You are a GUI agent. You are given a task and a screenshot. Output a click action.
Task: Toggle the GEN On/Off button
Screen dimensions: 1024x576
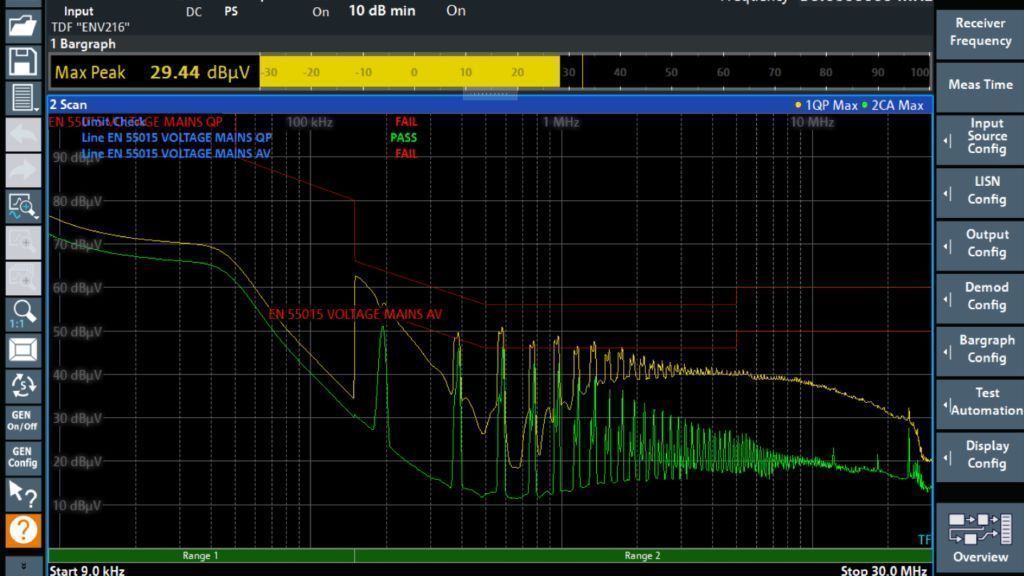[22, 420]
